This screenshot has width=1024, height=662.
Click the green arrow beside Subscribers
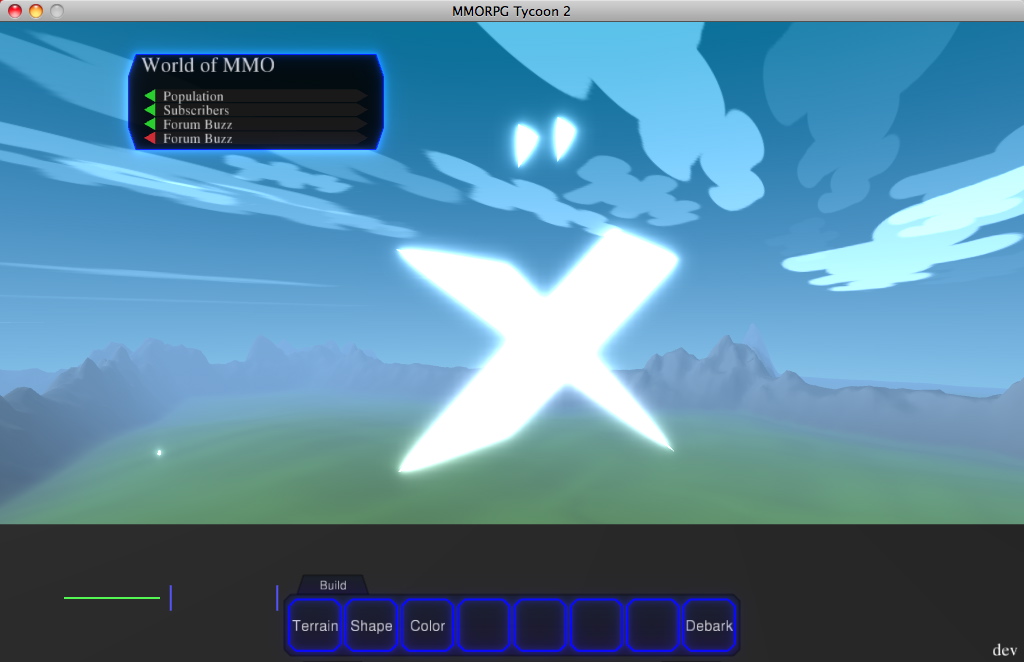150,110
